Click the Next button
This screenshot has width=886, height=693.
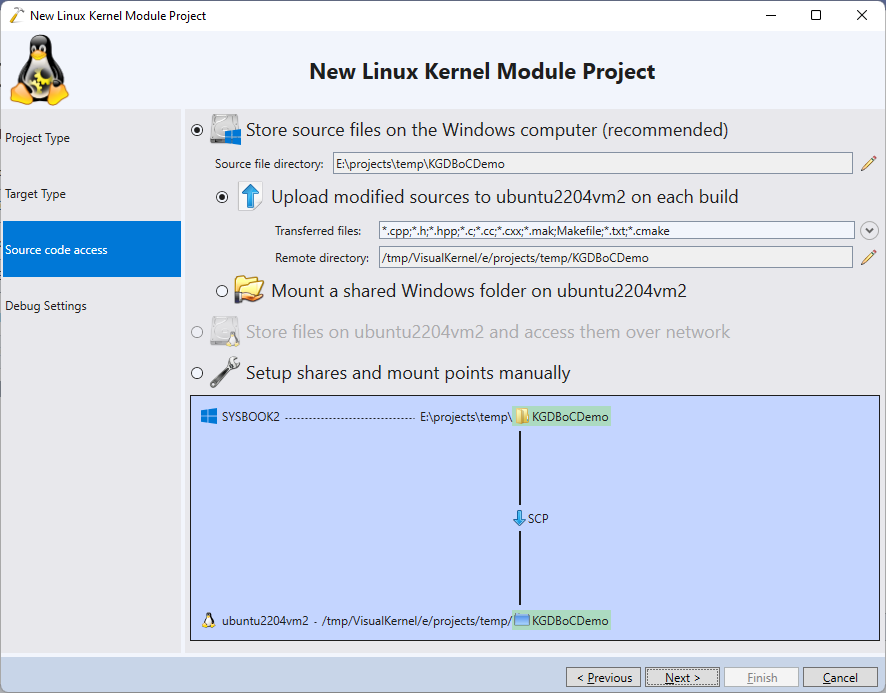click(682, 677)
